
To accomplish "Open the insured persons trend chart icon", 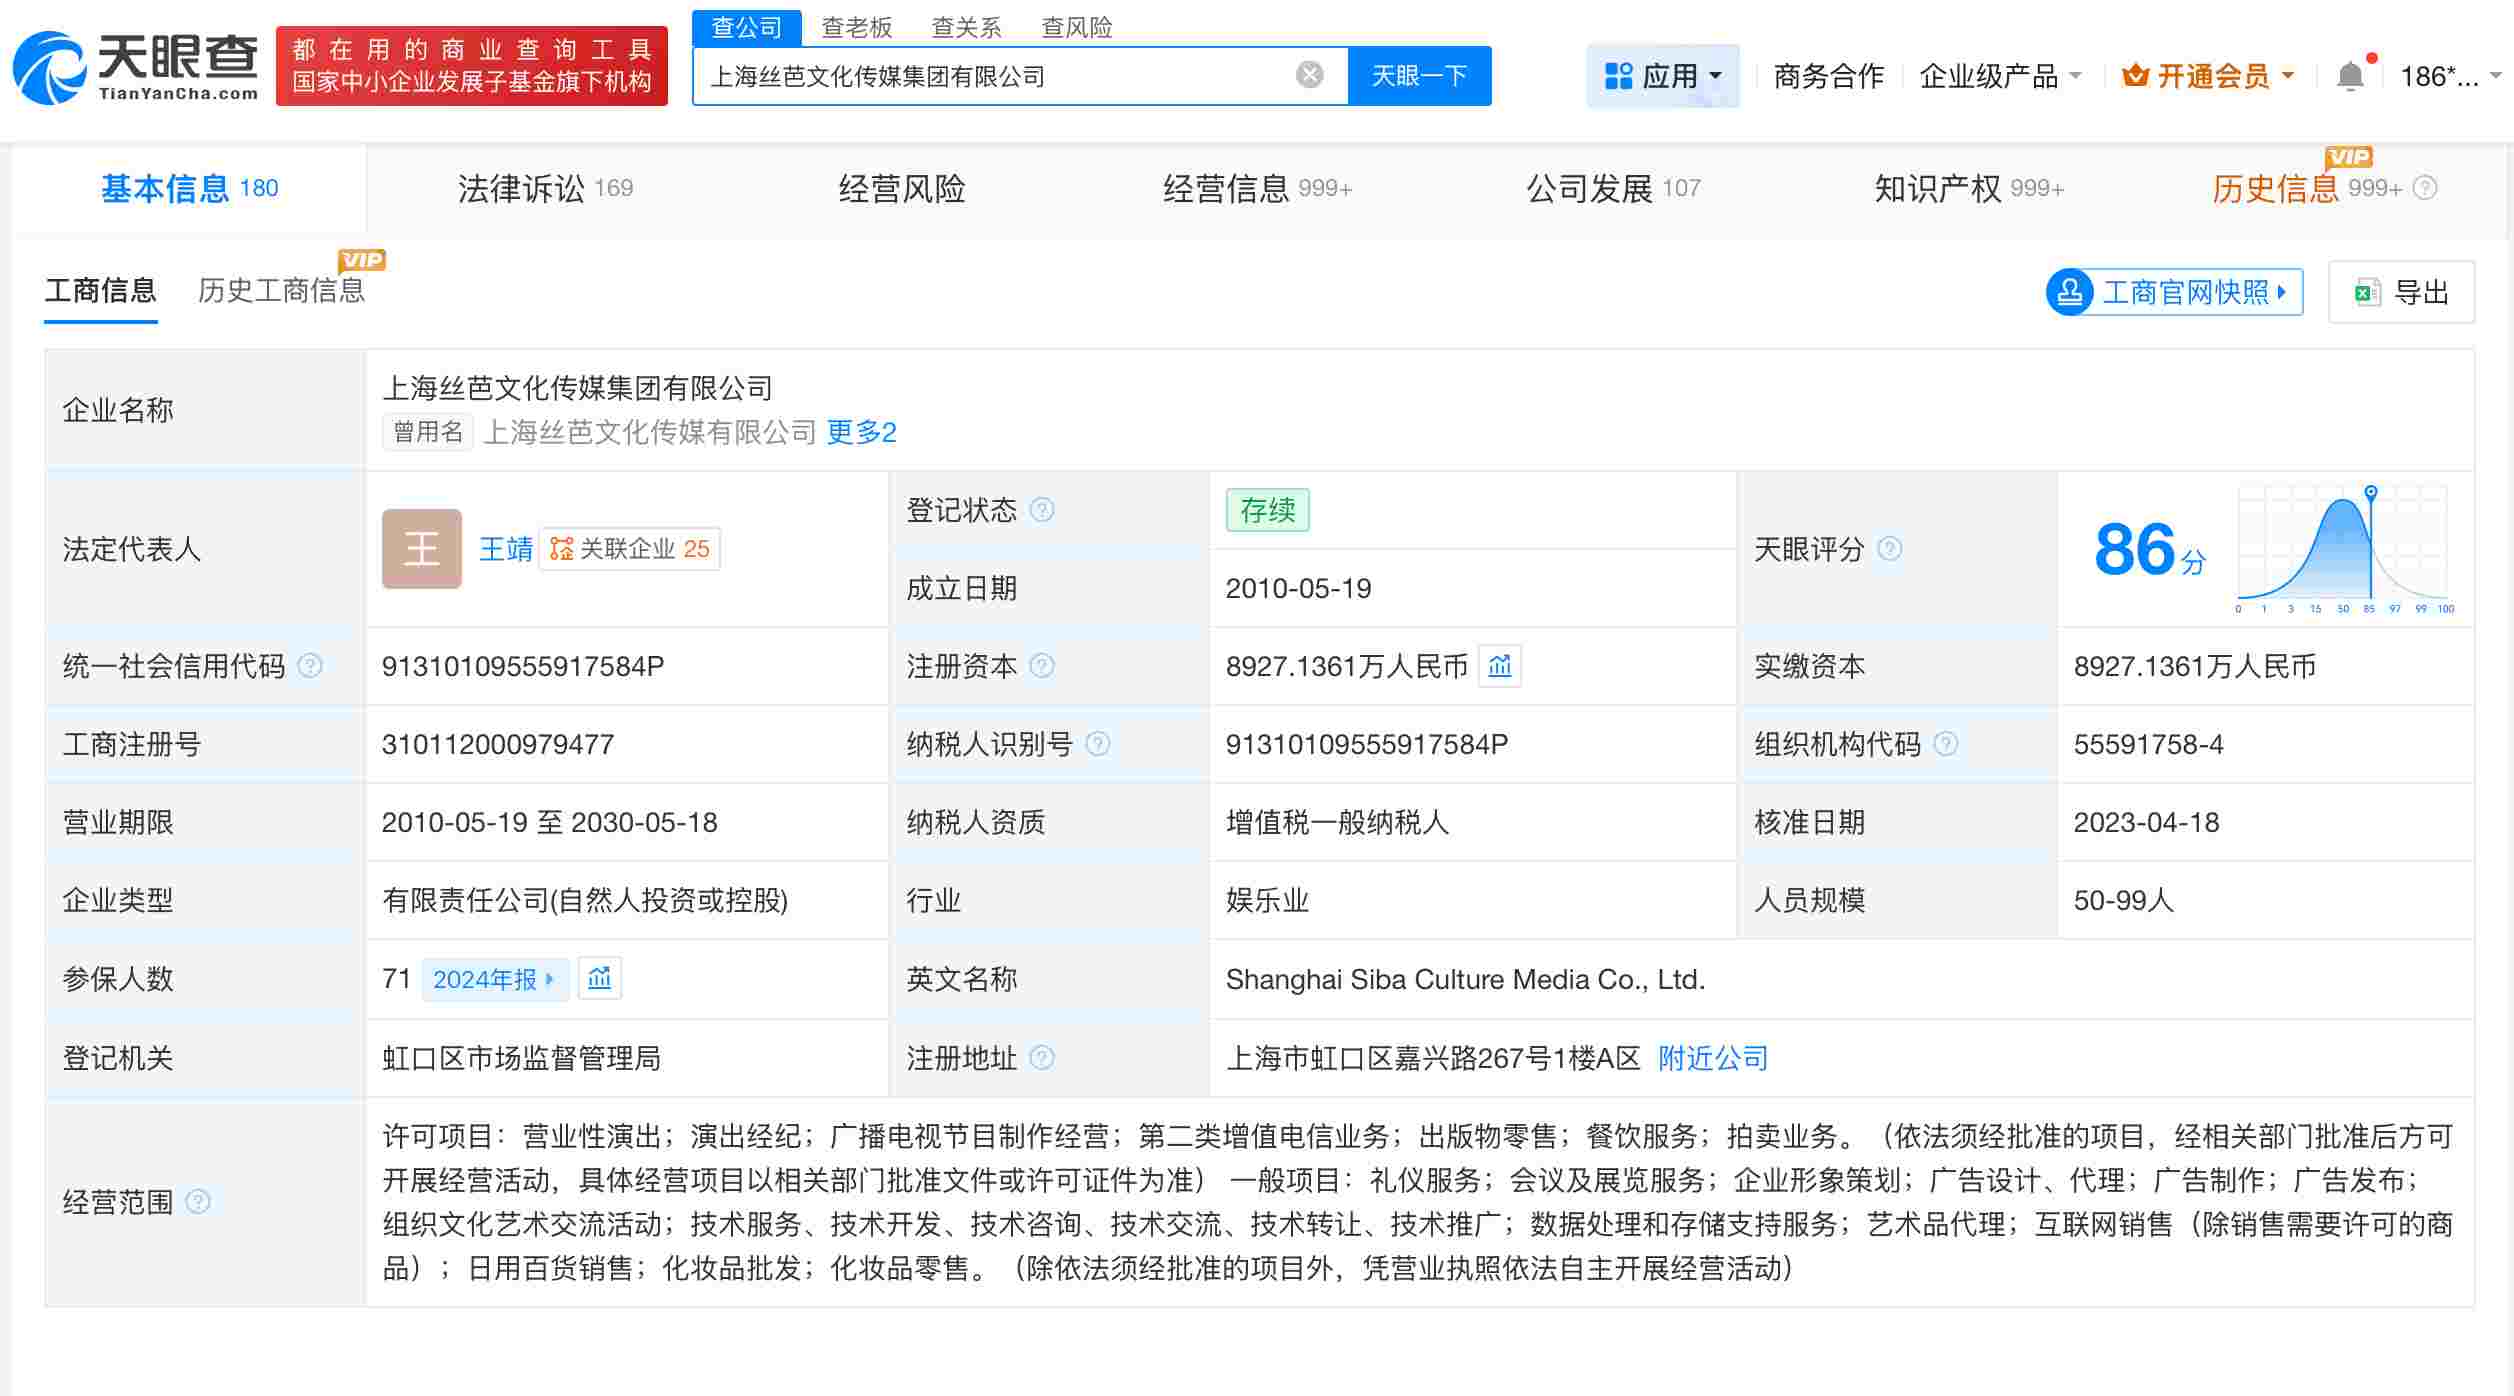I will click(x=600, y=979).
